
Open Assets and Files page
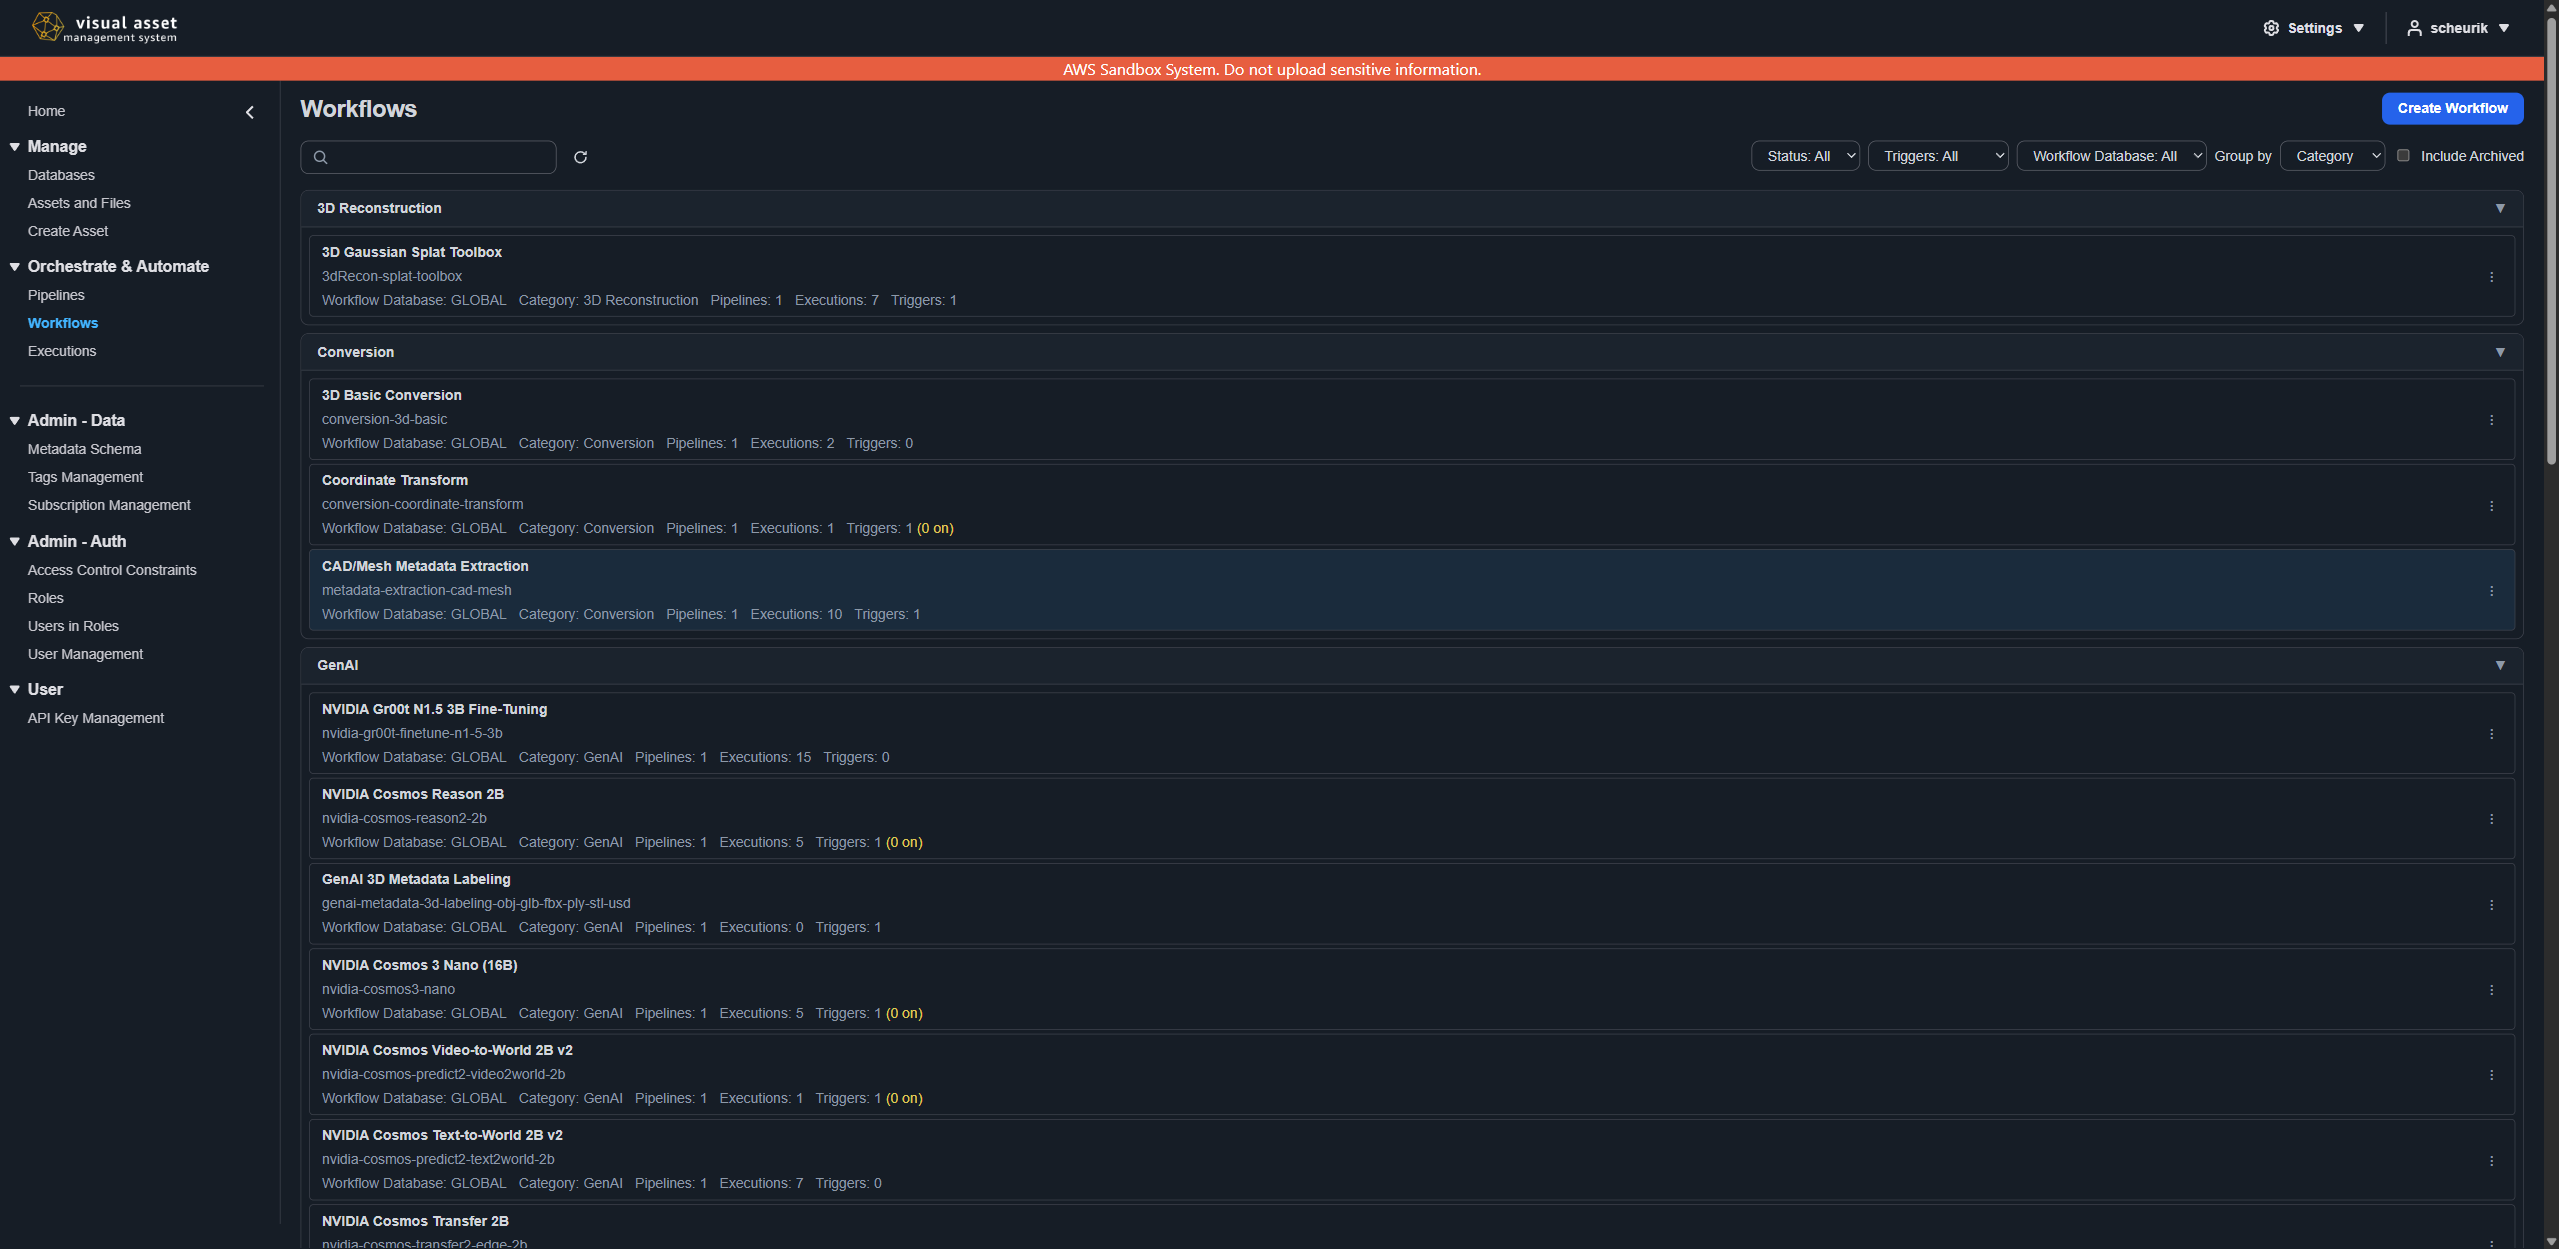79,203
